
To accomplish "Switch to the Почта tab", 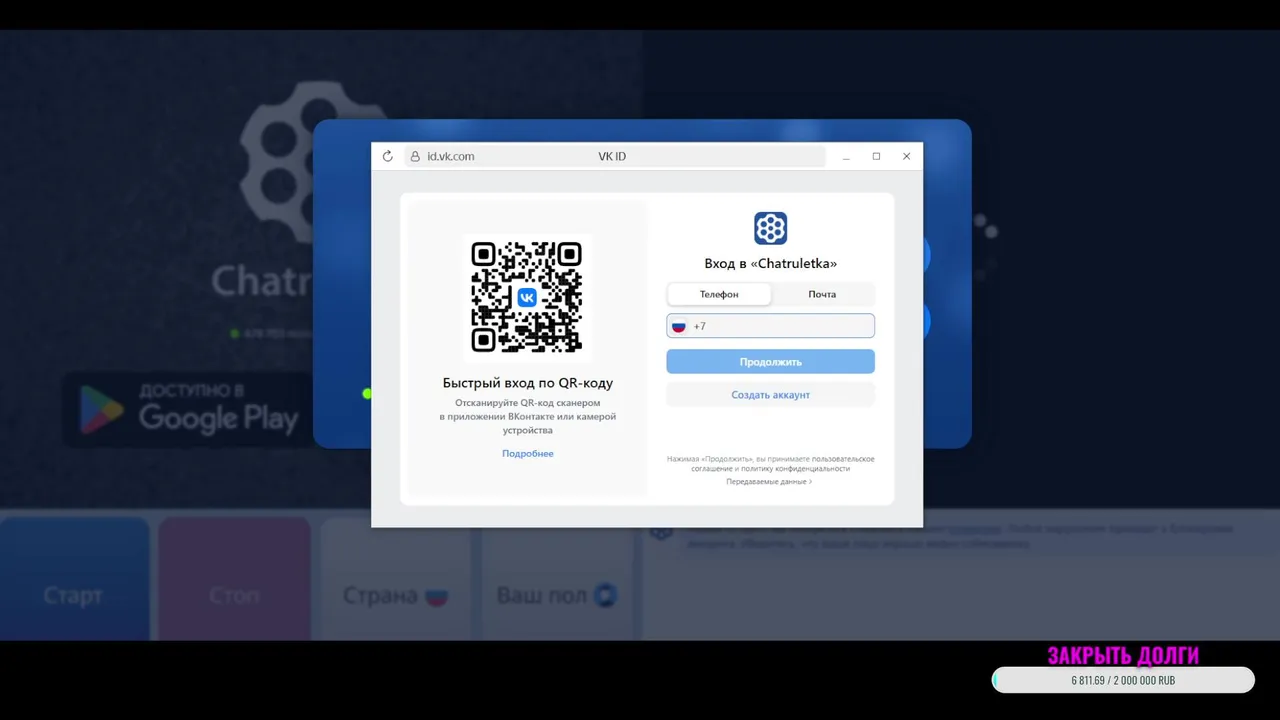I will coord(822,294).
